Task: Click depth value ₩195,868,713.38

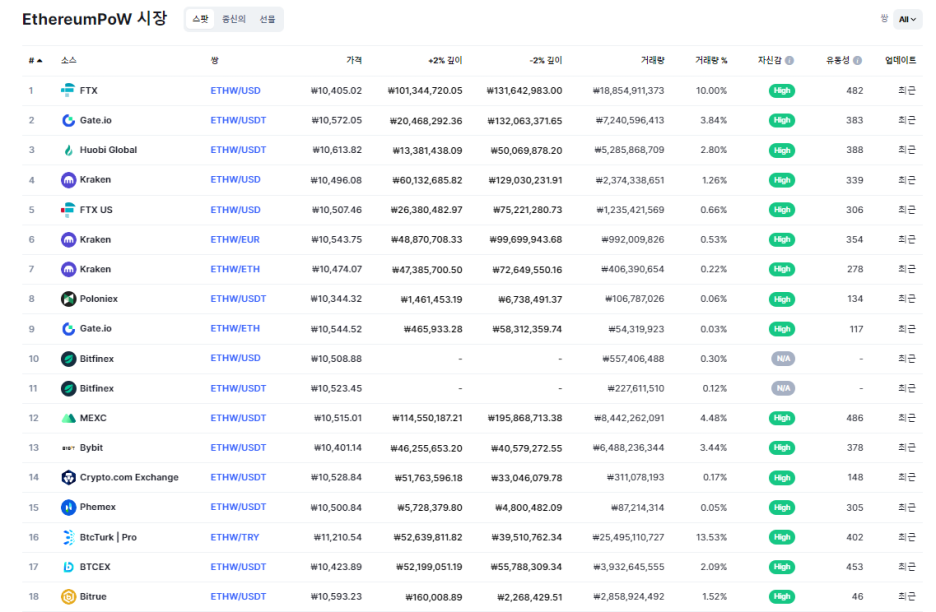Action: pos(525,418)
